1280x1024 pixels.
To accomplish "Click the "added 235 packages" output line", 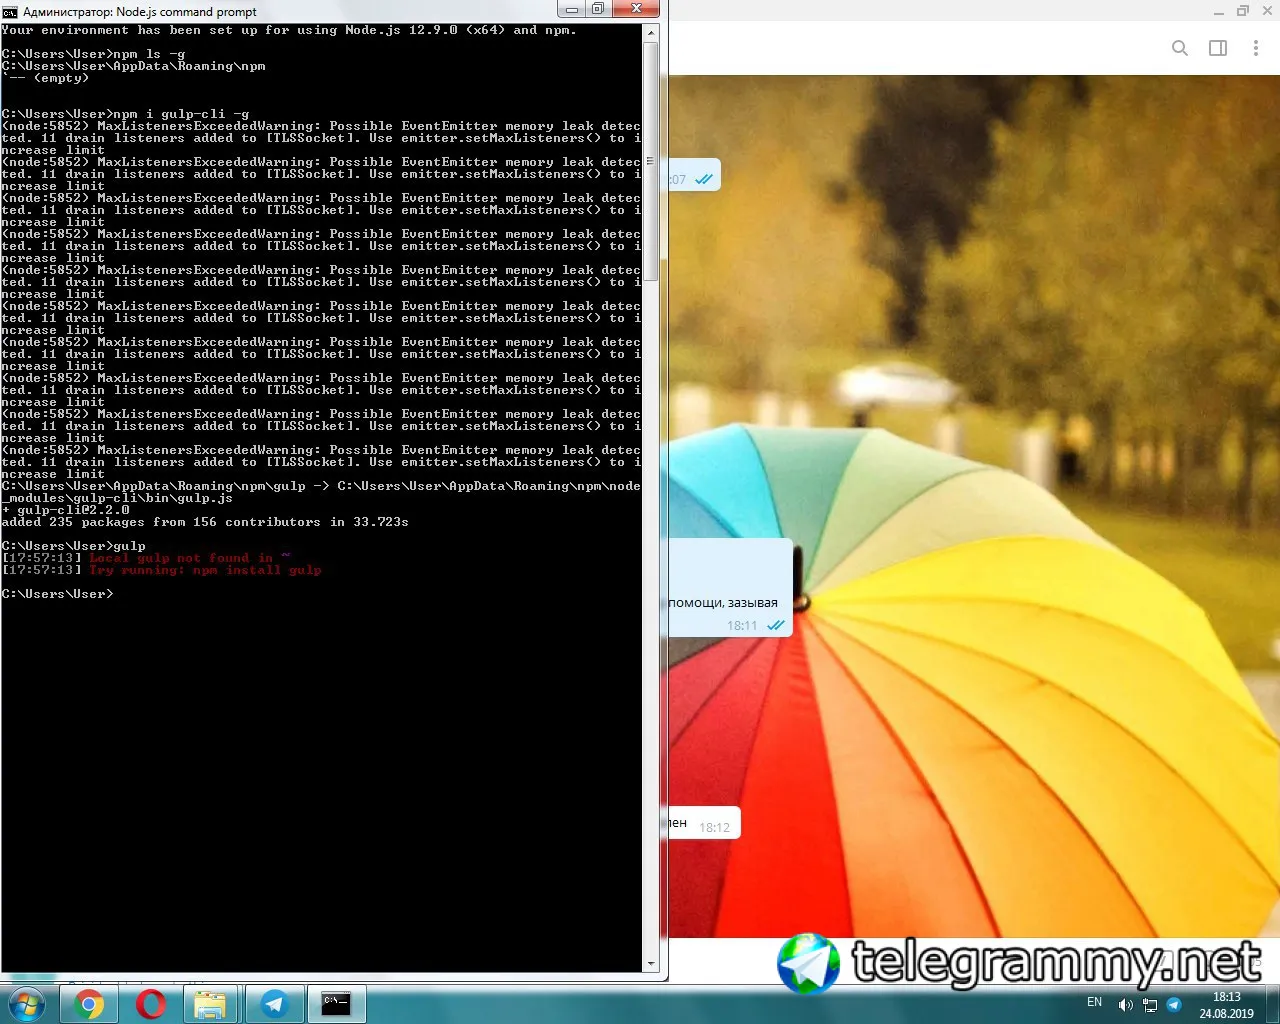I will click(205, 522).
